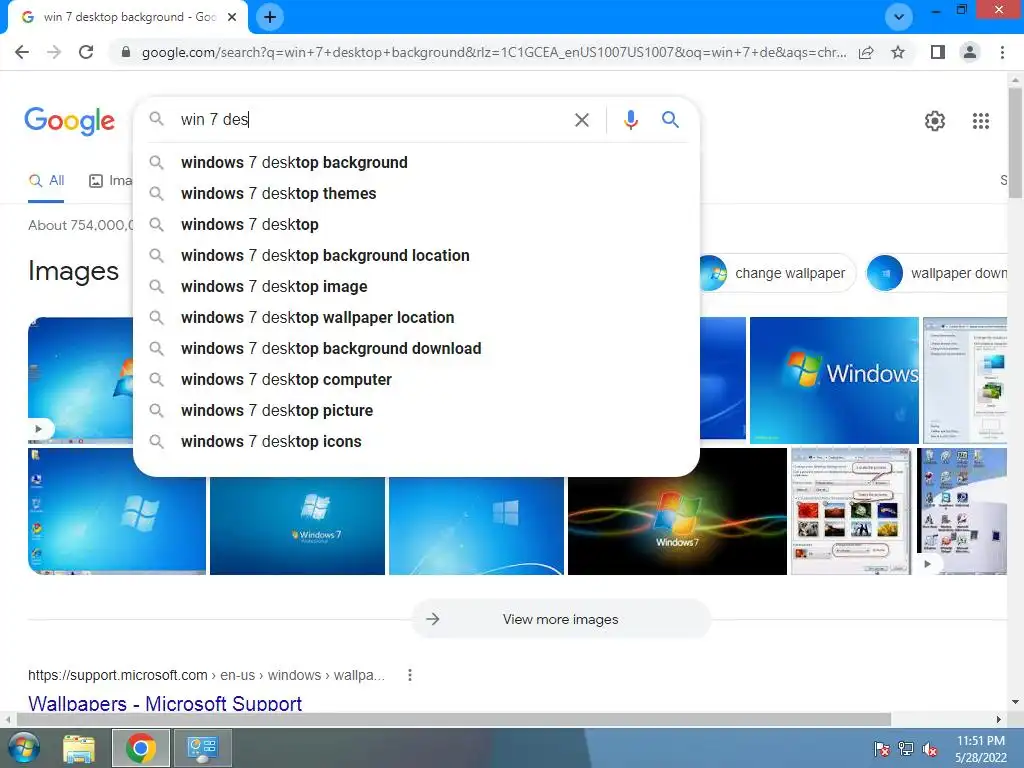View site lock information
The height and width of the screenshot is (768, 1024).
pos(126,52)
